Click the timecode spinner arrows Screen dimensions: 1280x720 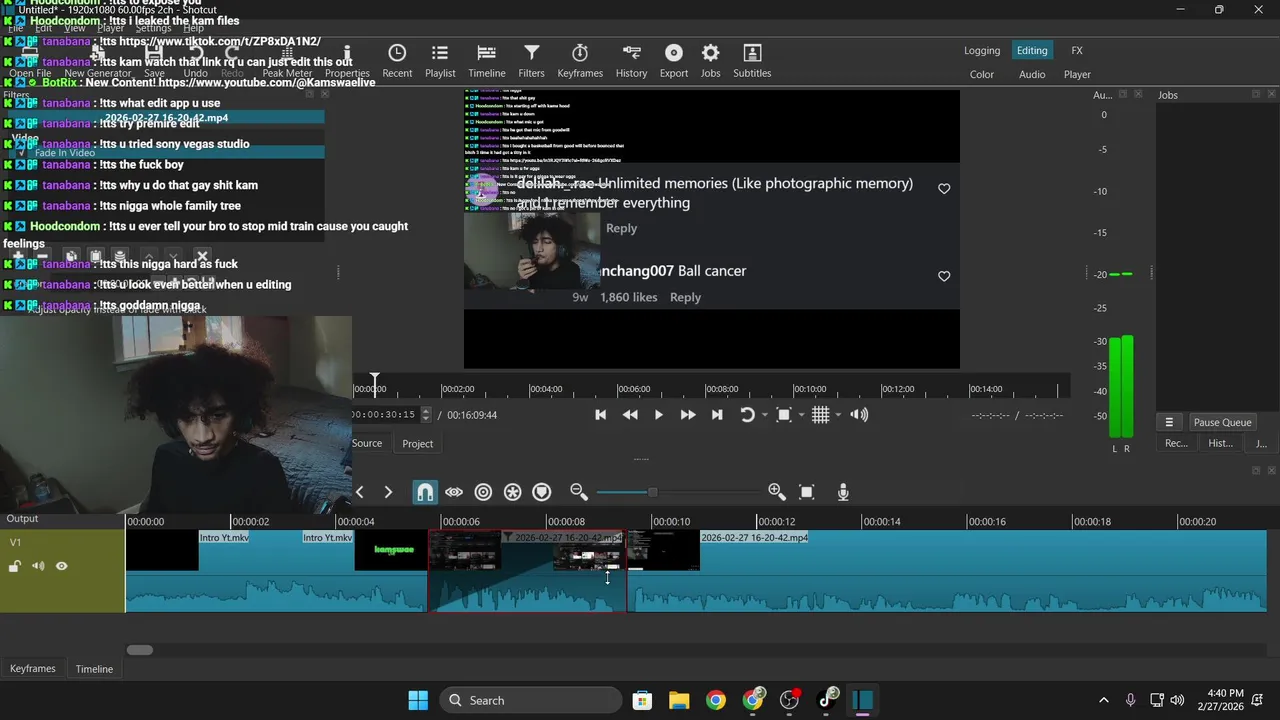426,415
